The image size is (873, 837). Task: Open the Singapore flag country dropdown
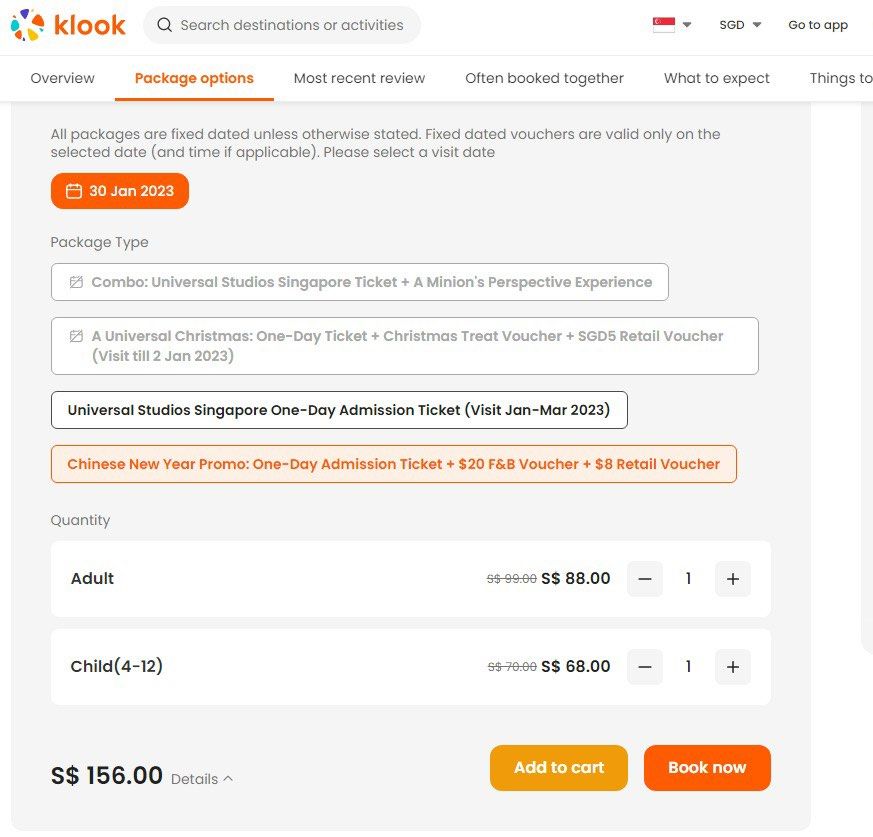pyautogui.click(x=671, y=25)
